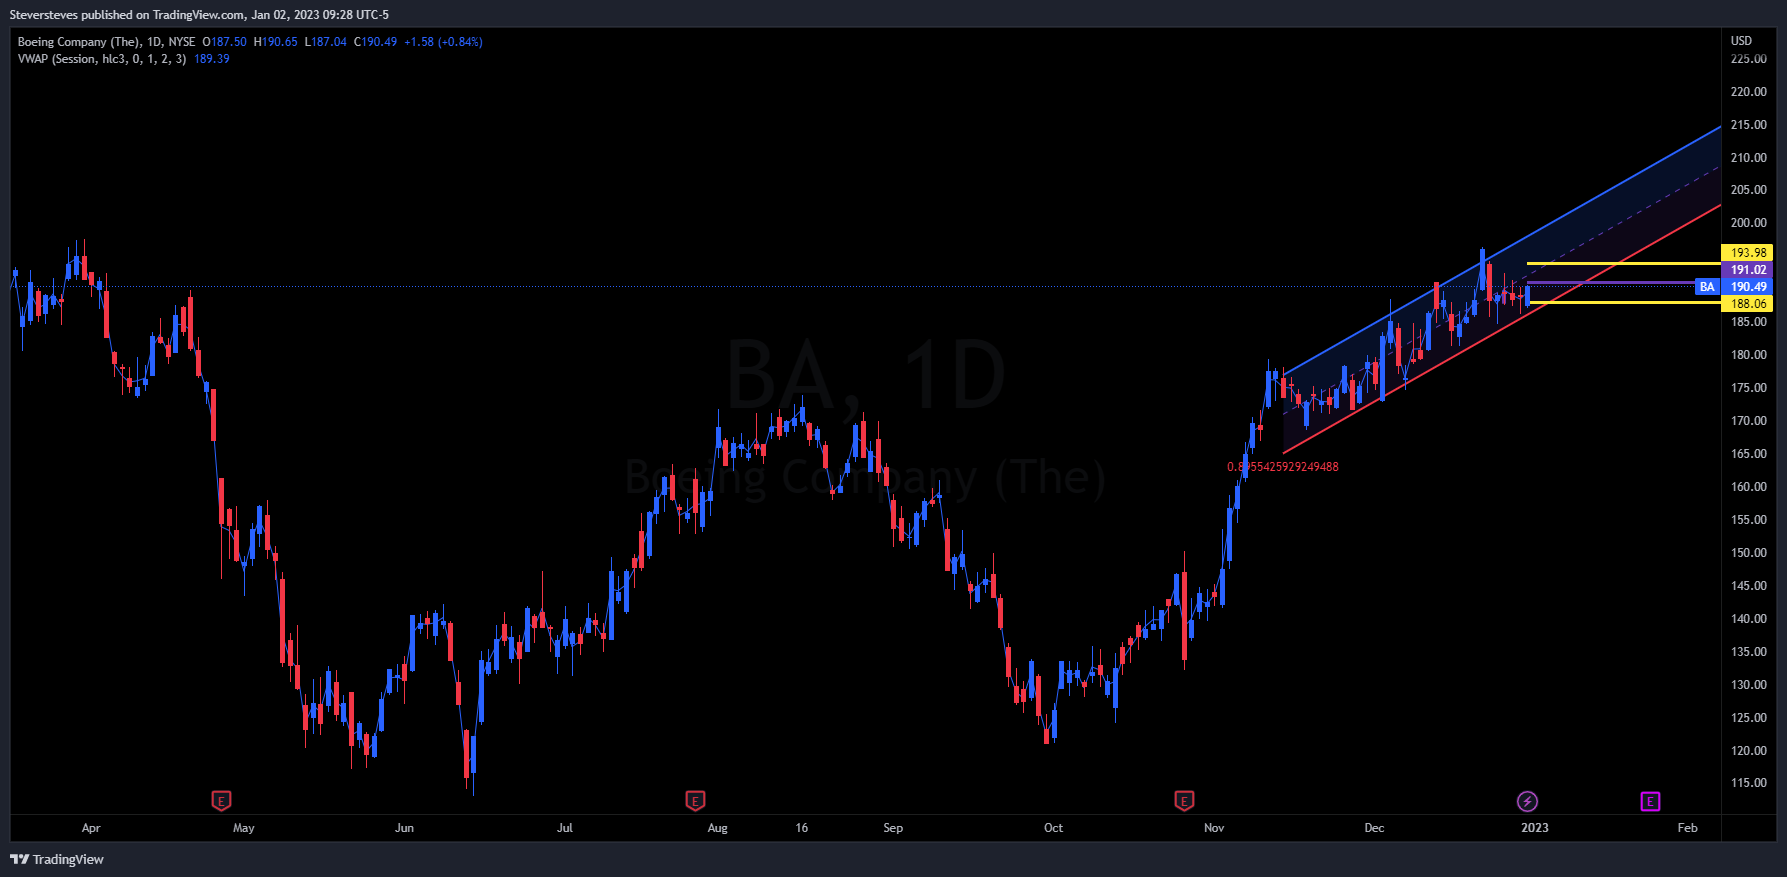Click the 2023 label on time axis
The image size is (1787, 877).
tap(1535, 828)
